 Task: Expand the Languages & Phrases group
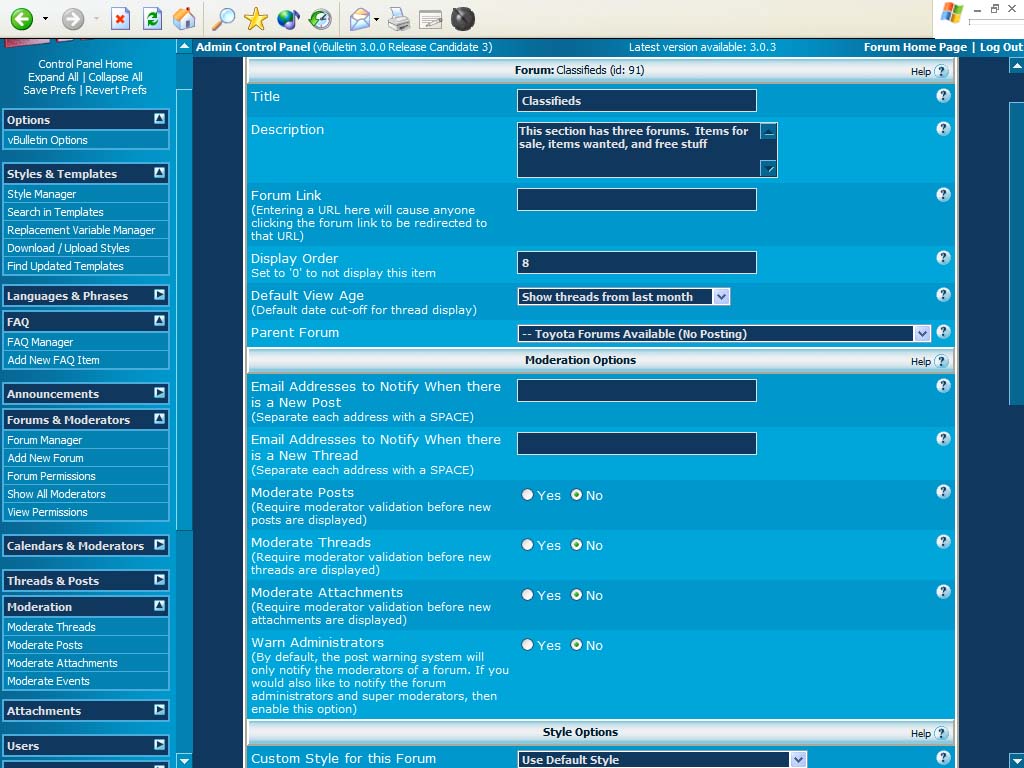159,295
